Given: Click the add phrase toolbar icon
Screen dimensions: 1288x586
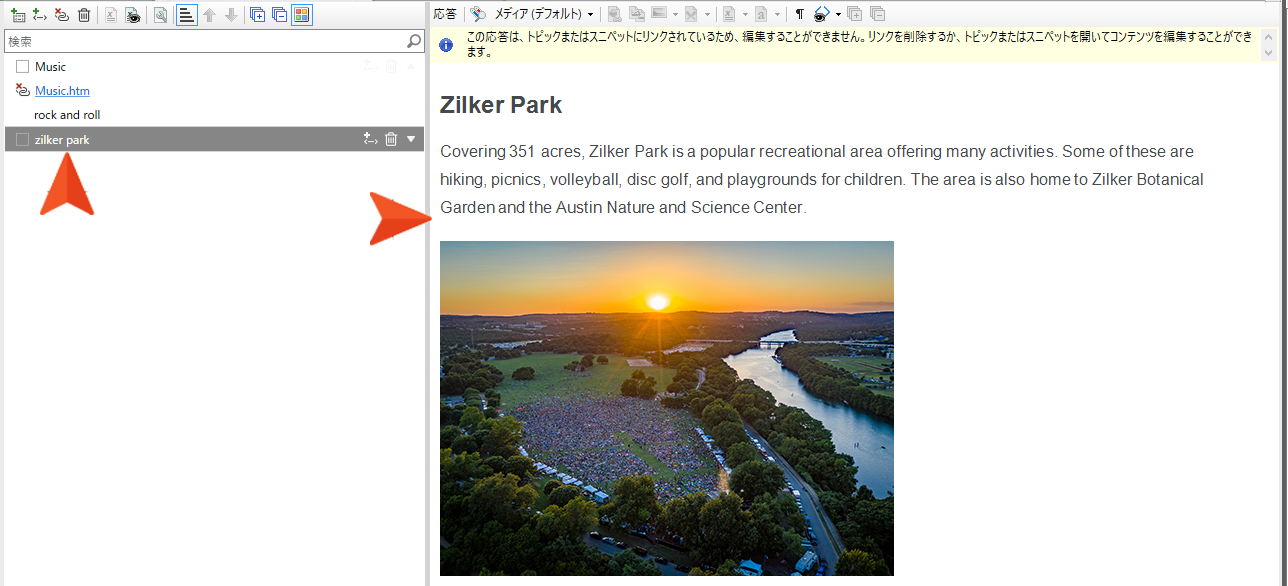Looking at the screenshot, I should pos(39,15).
